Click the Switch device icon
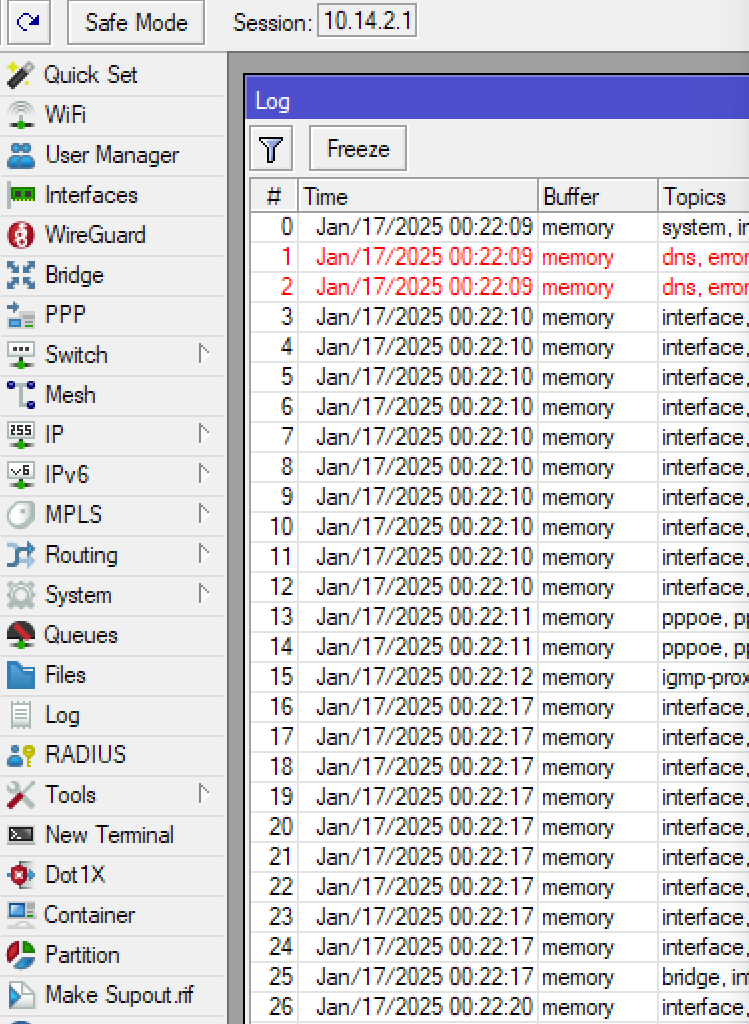The width and height of the screenshot is (749, 1024). [21, 355]
